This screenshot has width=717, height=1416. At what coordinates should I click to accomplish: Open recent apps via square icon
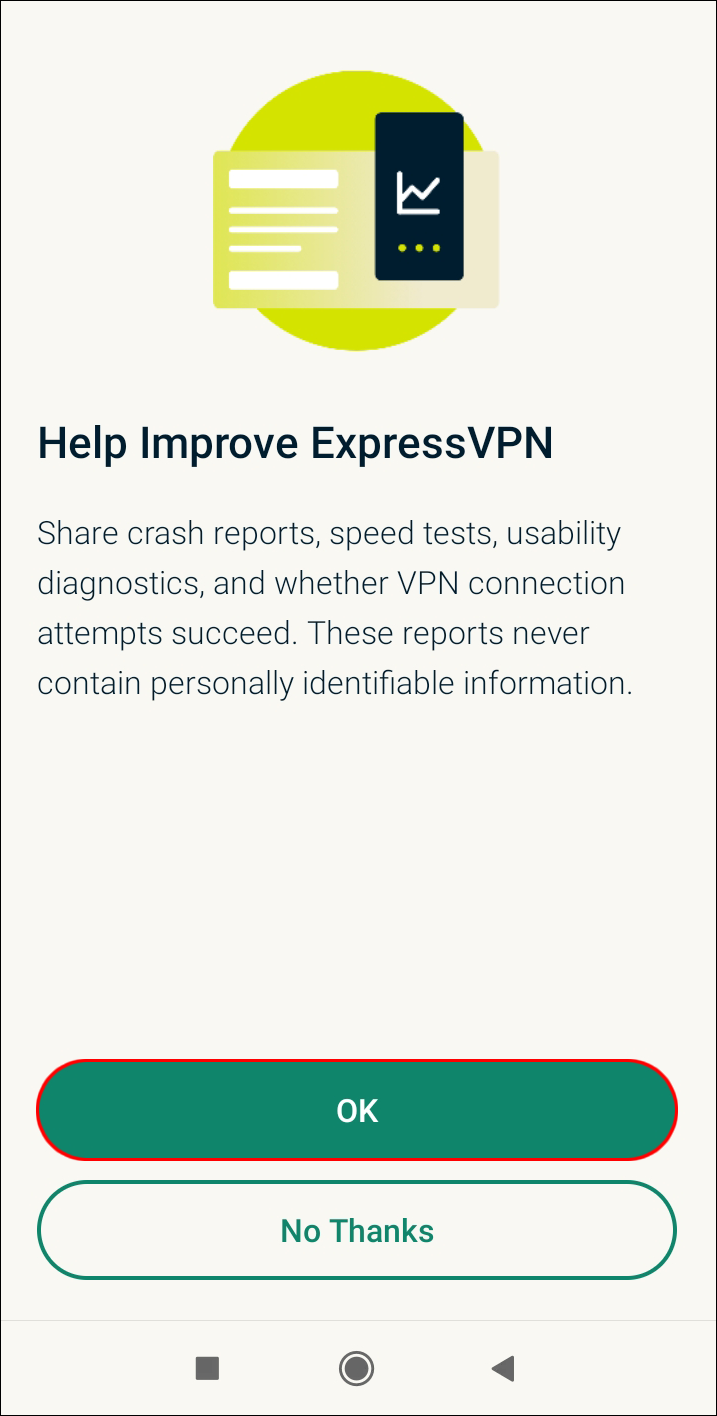207,1368
